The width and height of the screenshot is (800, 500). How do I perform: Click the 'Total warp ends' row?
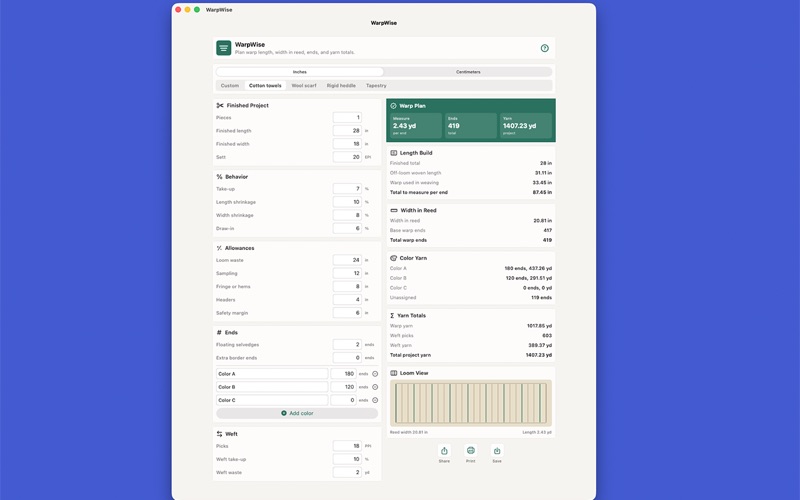pos(470,240)
